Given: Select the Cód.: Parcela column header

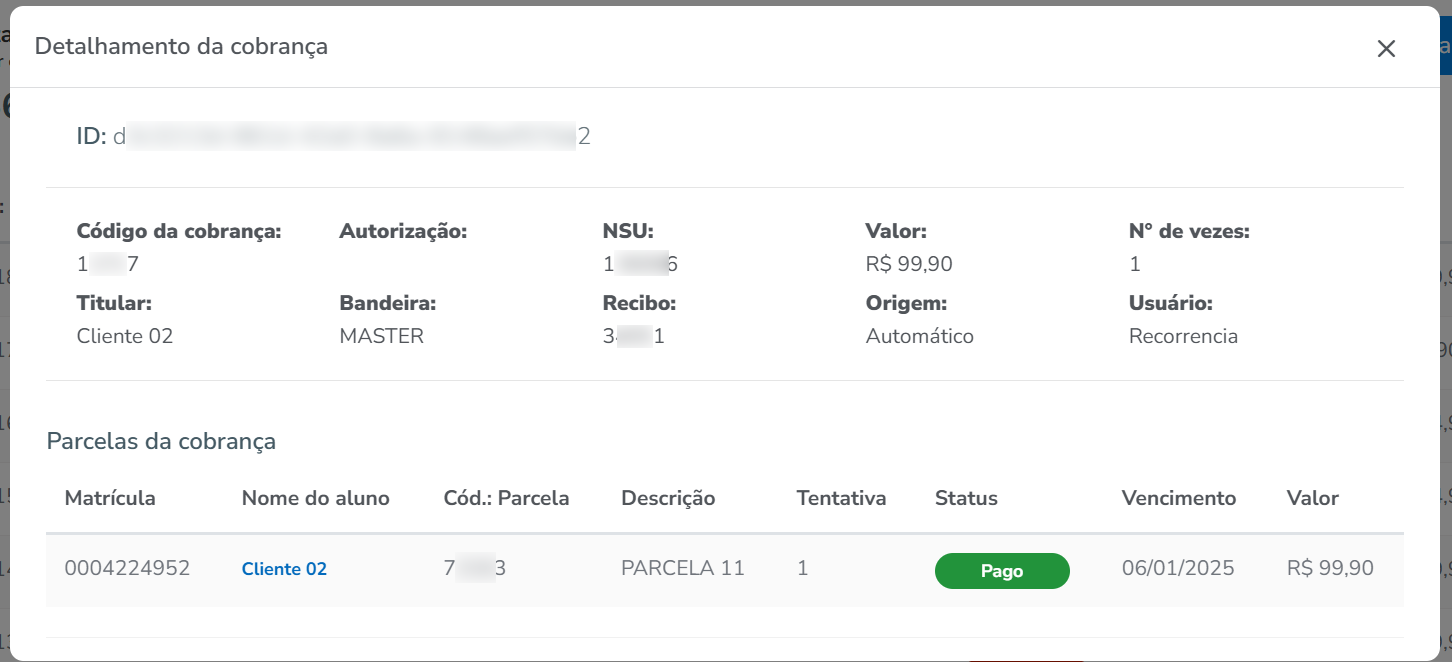Looking at the screenshot, I should tap(506, 498).
